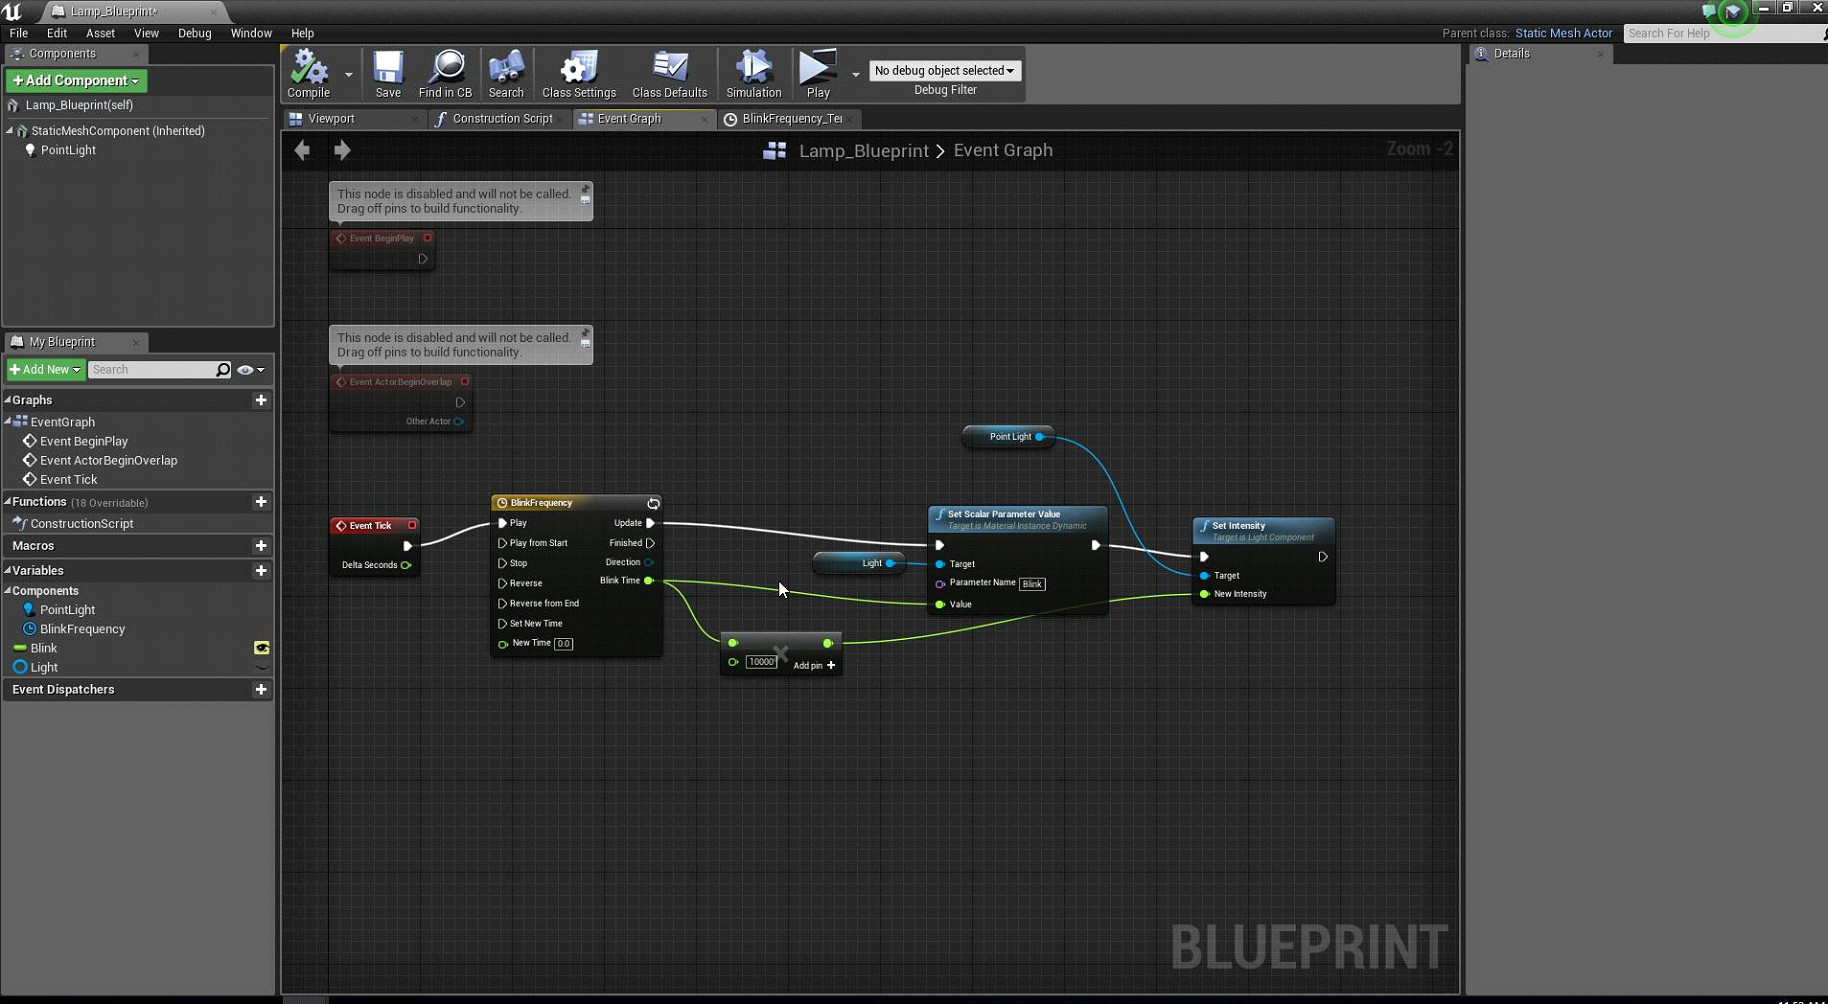Navigate back with the left arrow
Image resolution: width=1828 pixels, height=1004 pixels.
pyautogui.click(x=302, y=150)
